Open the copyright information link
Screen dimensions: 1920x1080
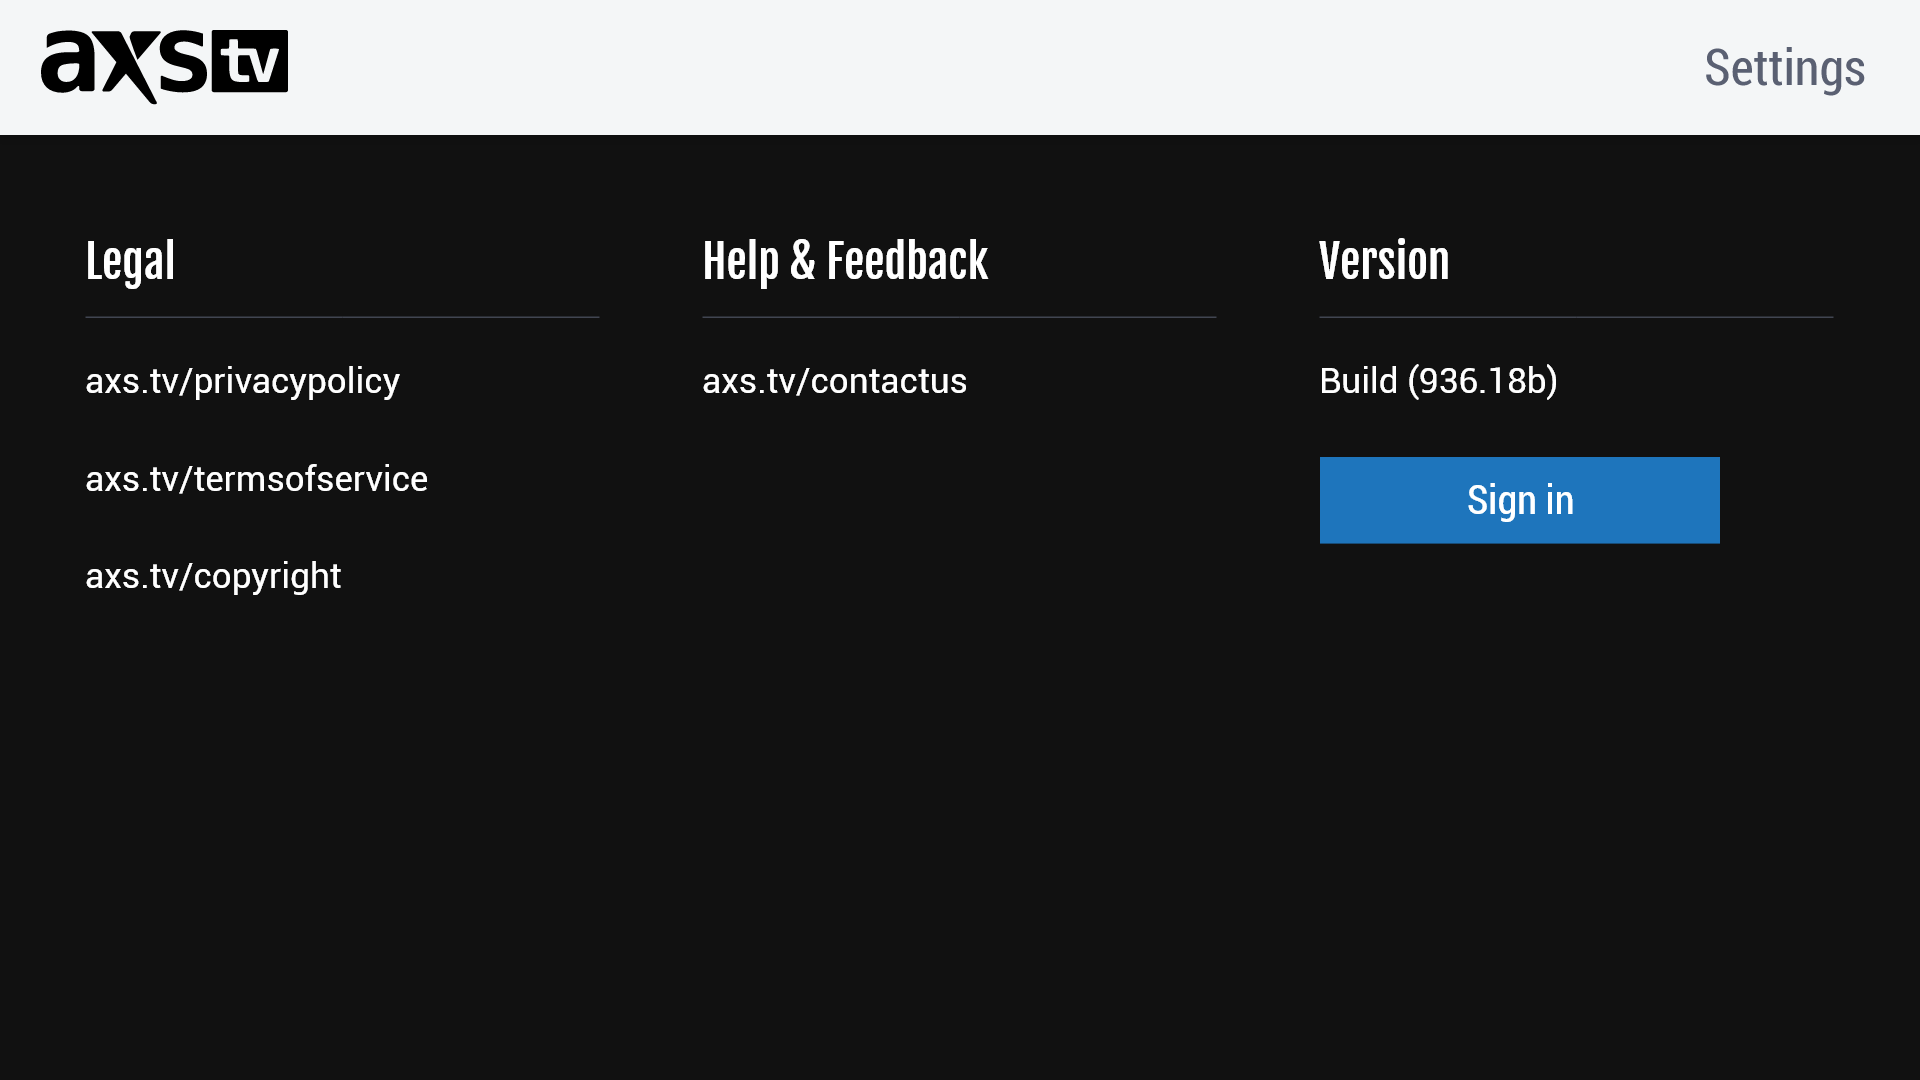tap(213, 575)
